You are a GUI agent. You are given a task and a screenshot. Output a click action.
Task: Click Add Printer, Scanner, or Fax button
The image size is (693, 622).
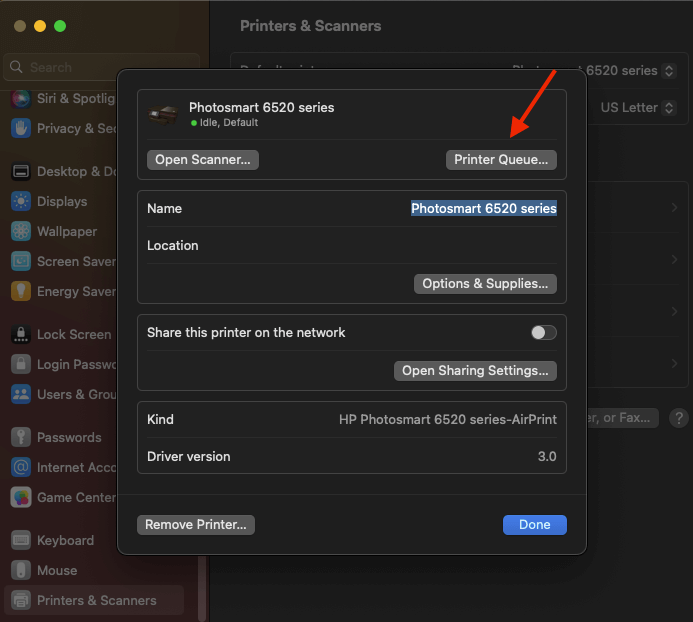pos(623,418)
